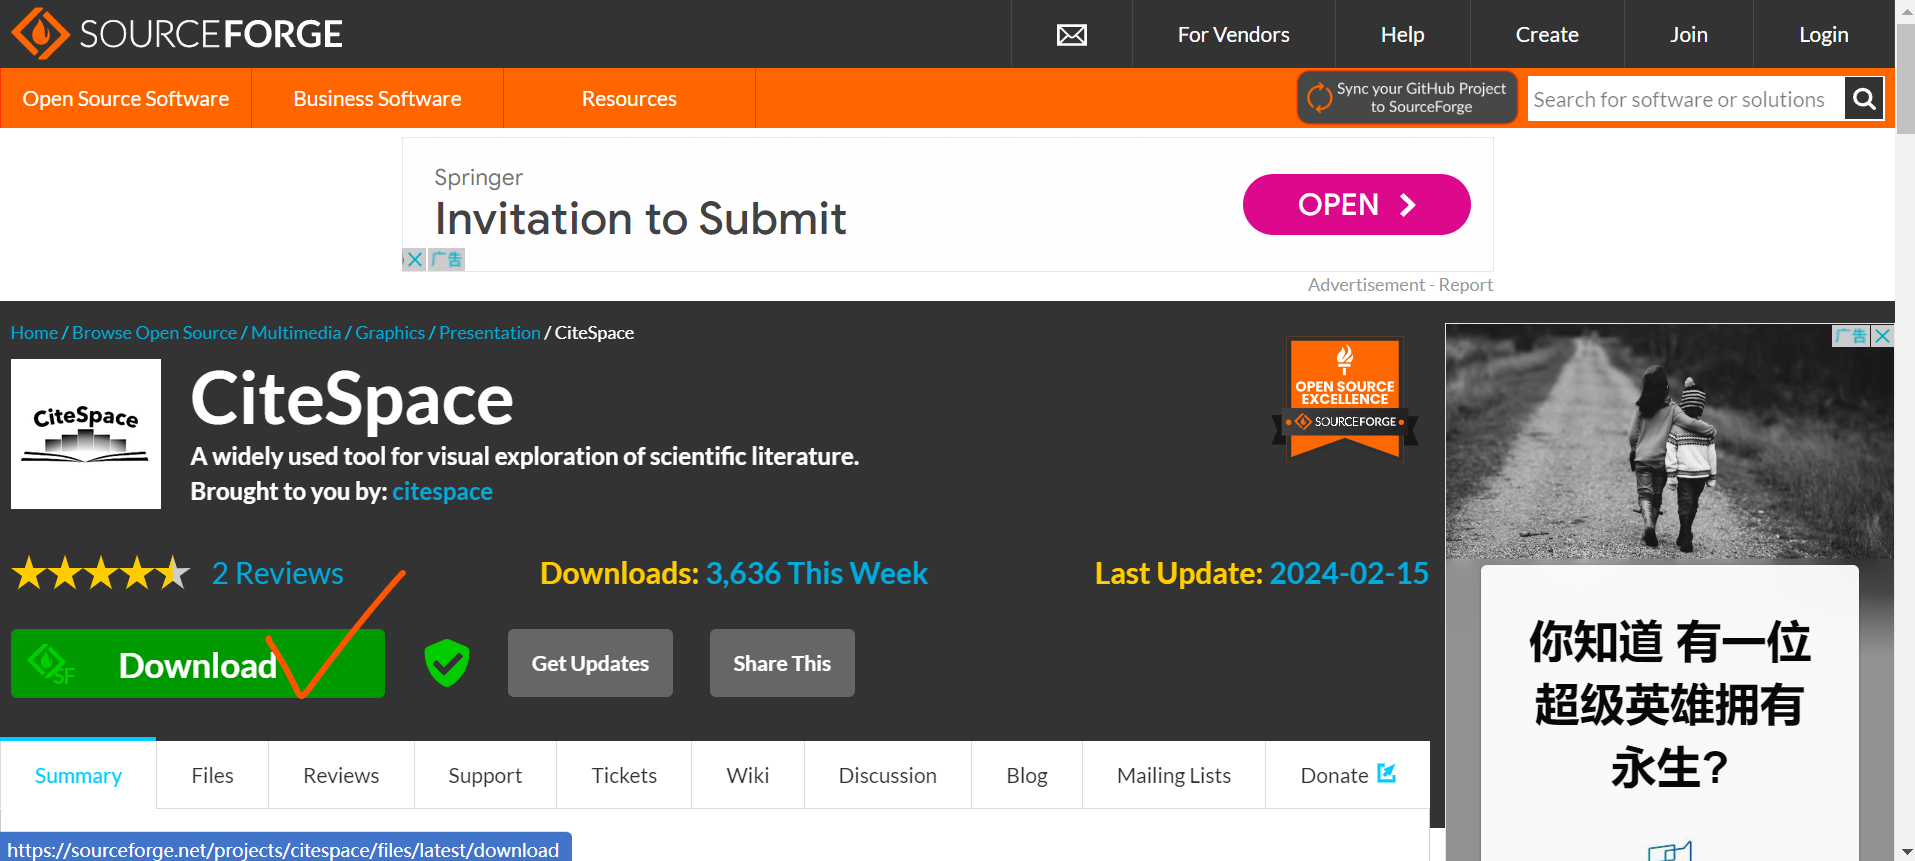Click the 'Invitation to Submit' ad headline
Image resolution: width=1915 pixels, height=861 pixels.
point(640,218)
